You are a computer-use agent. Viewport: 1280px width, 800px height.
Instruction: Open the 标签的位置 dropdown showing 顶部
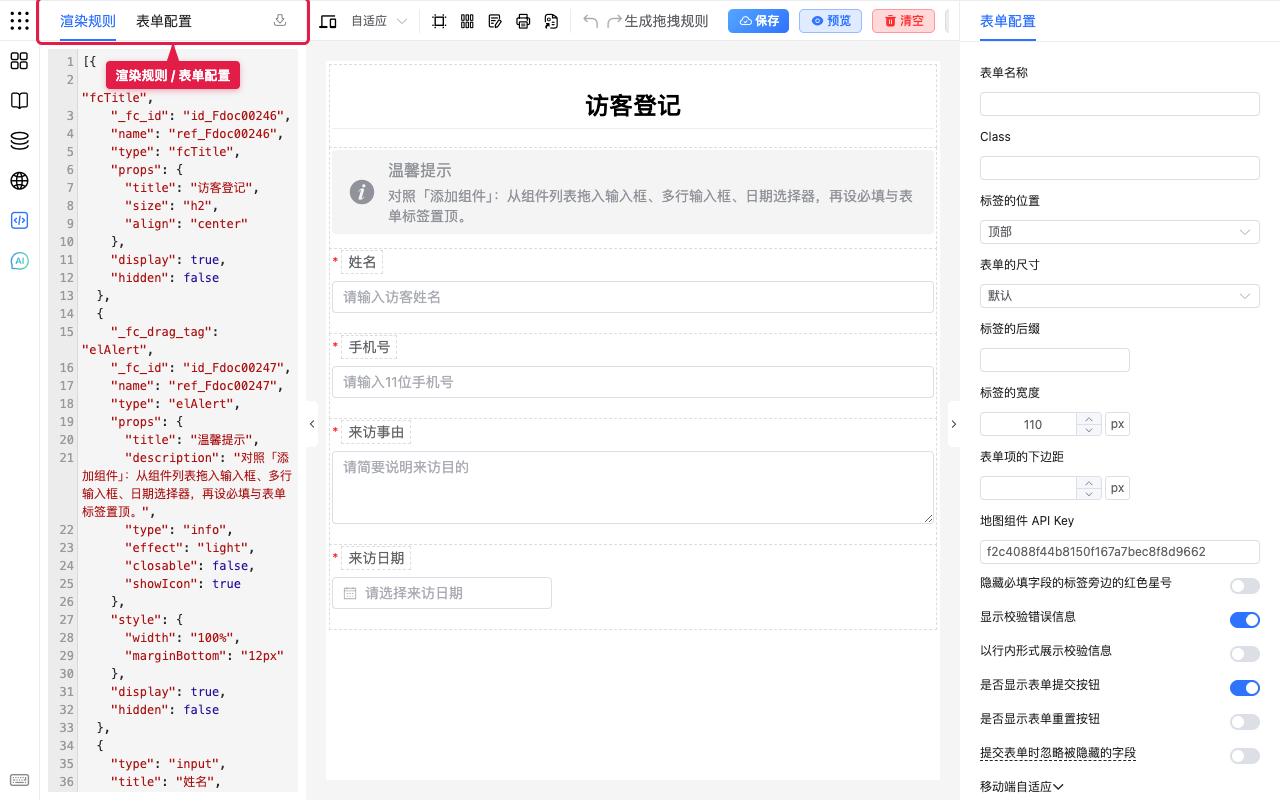pos(1120,232)
